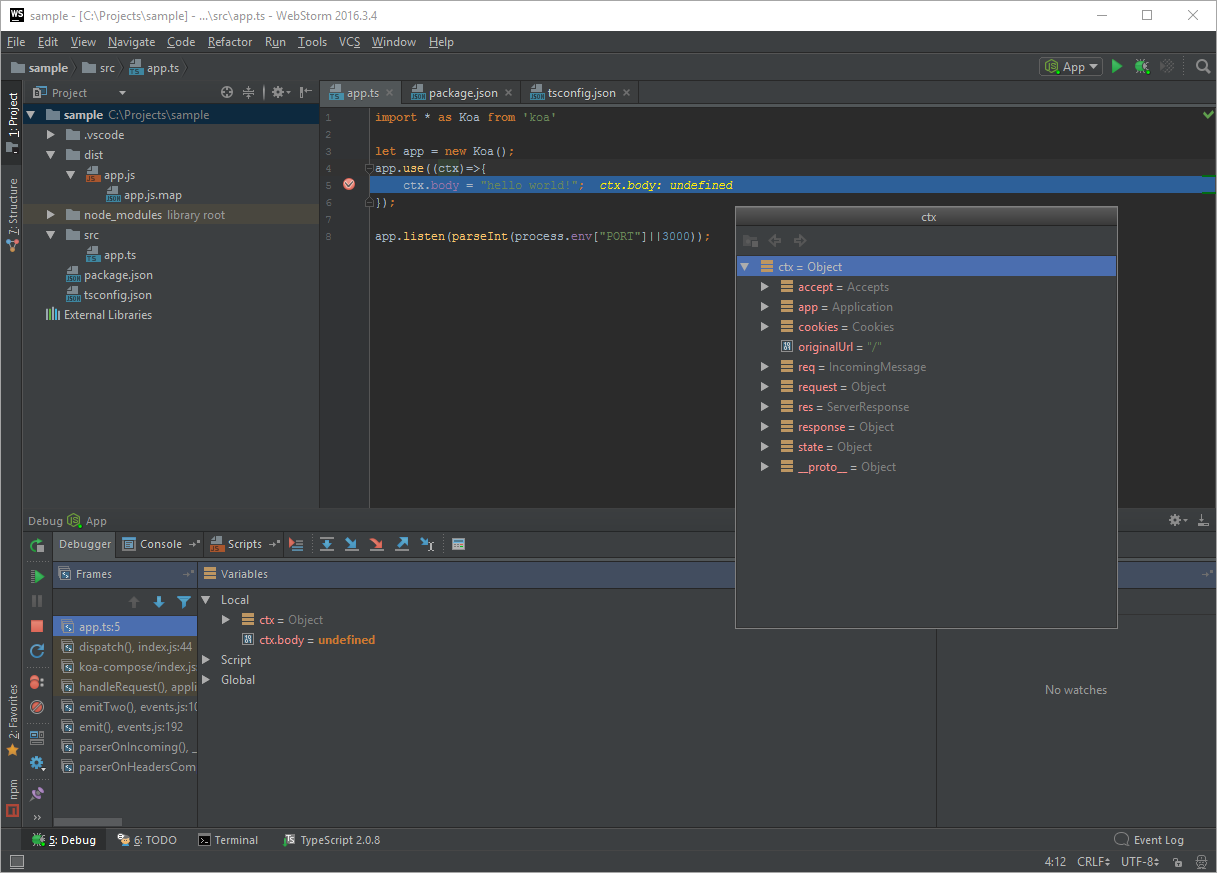
Task: Toggle the Frames filter funnel icon
Action: click(x=184, y=602)
